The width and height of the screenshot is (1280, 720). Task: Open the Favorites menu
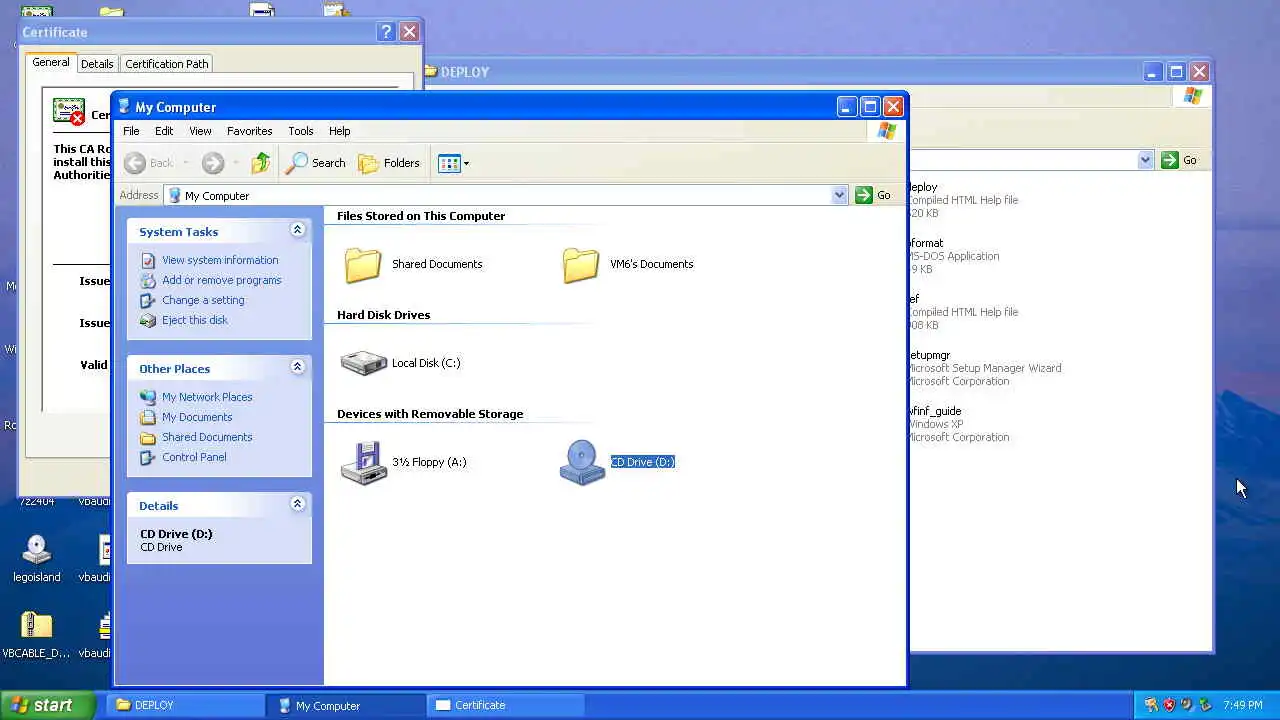pyautogui.click(x=249, y=131)
